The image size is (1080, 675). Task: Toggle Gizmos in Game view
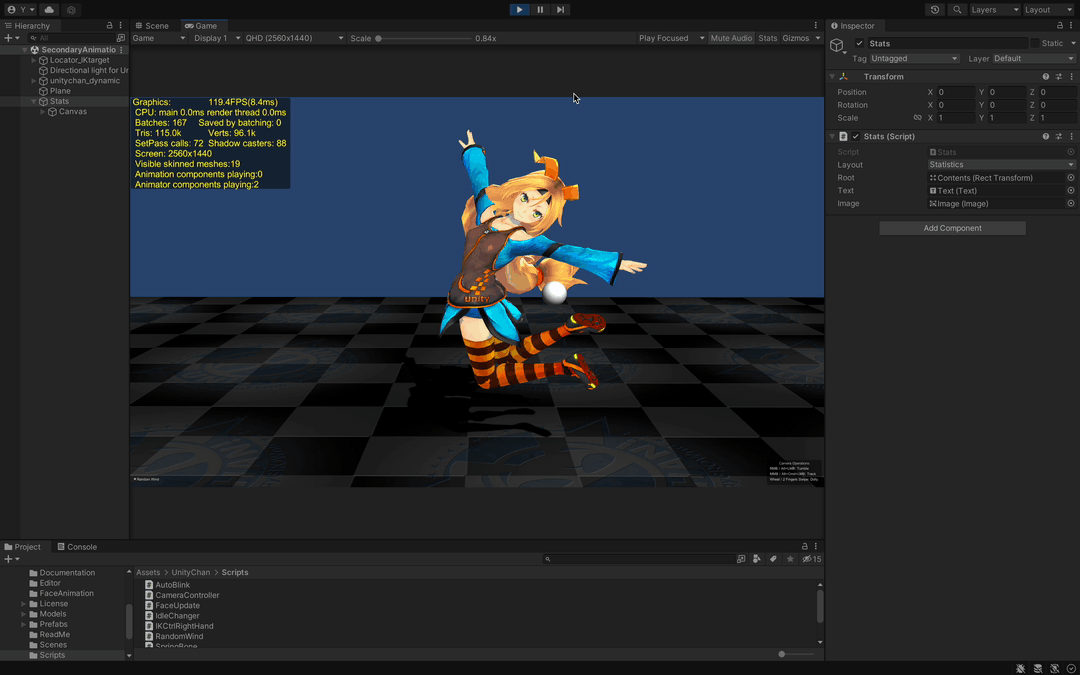click(x=796, y=38)
